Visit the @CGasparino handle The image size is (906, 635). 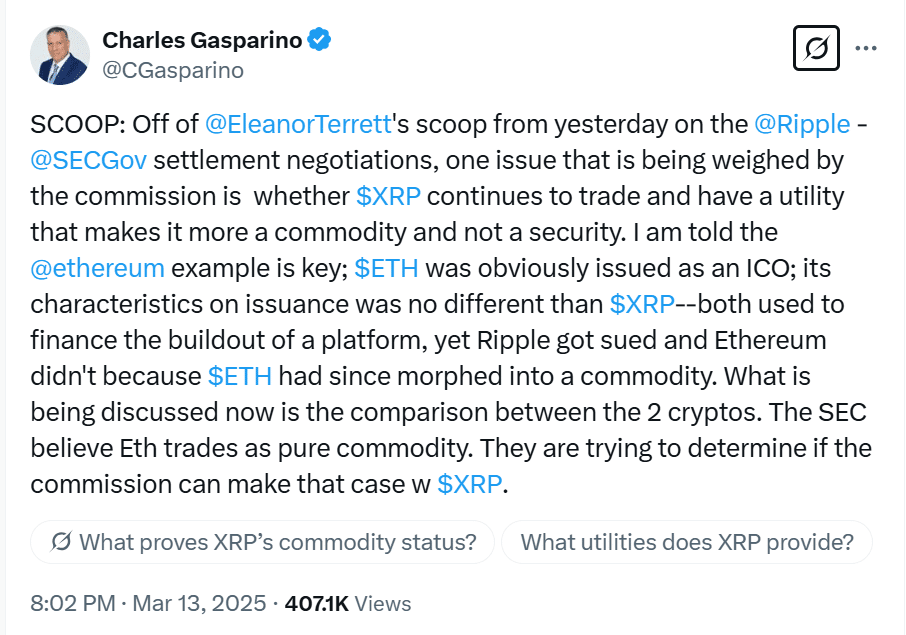(x=173, y=70)
